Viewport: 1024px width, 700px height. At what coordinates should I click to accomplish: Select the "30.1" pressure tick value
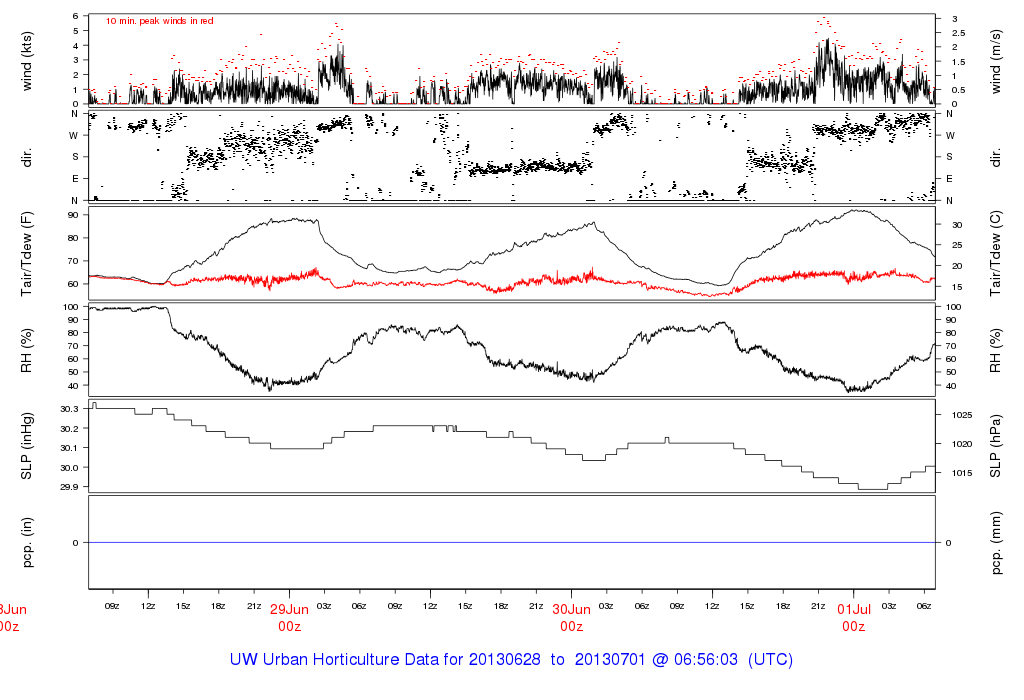[69, 448]
